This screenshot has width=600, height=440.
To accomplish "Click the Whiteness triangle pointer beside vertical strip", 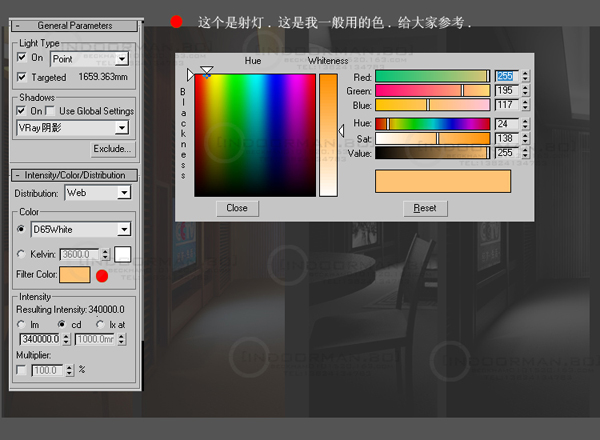I will 341,131.
